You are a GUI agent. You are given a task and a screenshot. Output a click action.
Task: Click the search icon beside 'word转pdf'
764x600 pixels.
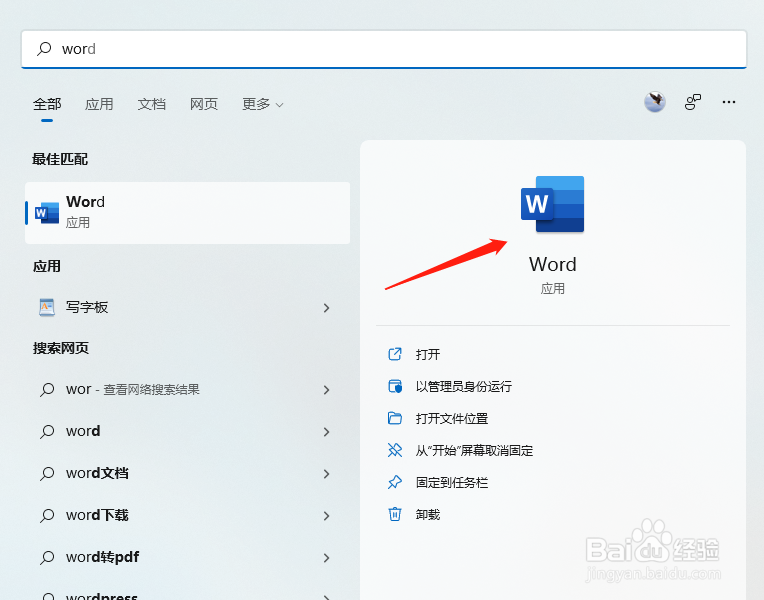pos(47,557)
